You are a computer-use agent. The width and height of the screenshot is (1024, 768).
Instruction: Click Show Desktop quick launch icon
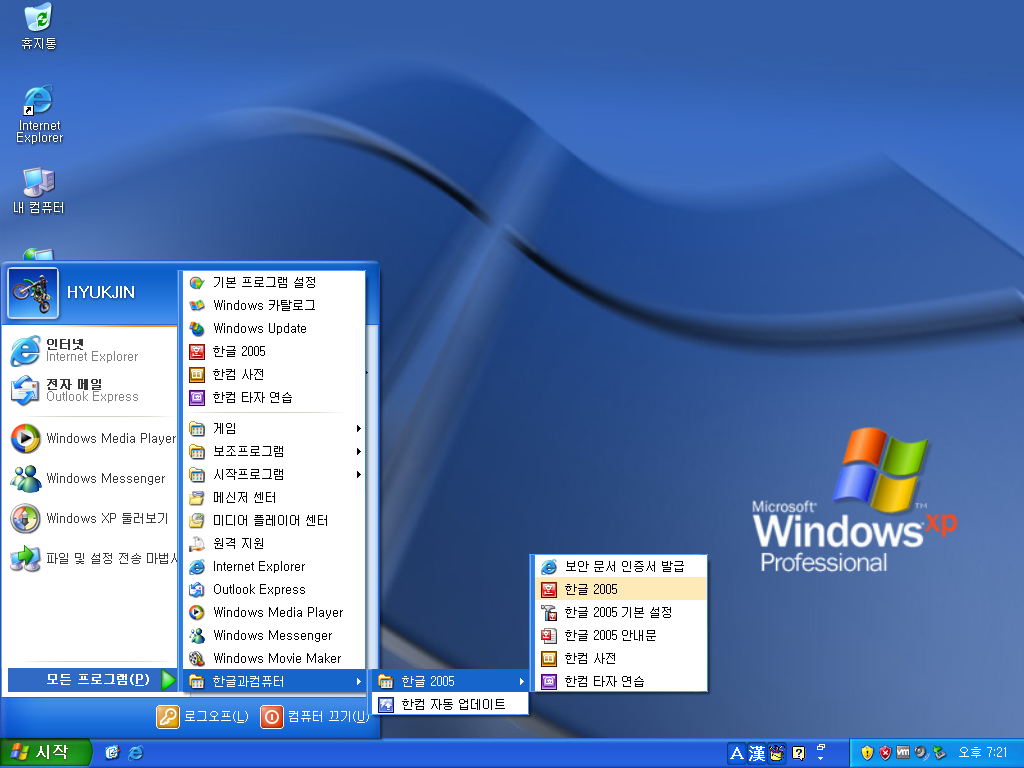coord(112,753)
